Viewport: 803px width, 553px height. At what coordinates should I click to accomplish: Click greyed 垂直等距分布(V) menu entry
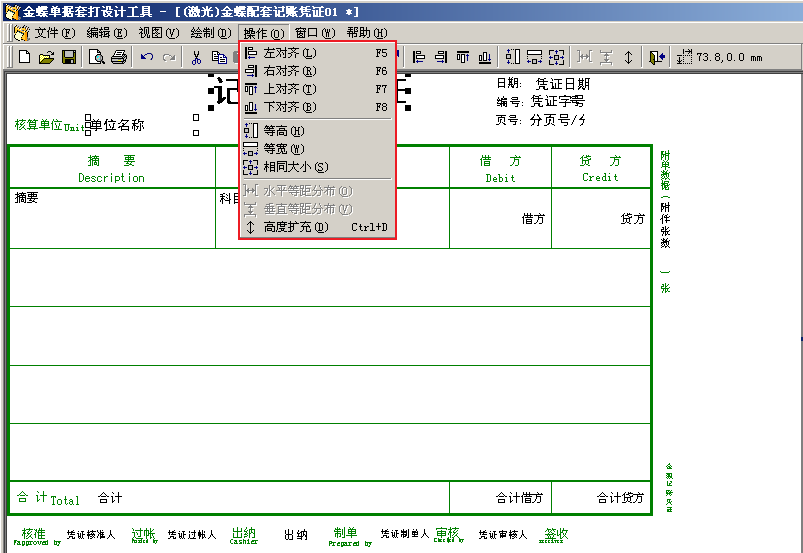click(x=317, y=209)
